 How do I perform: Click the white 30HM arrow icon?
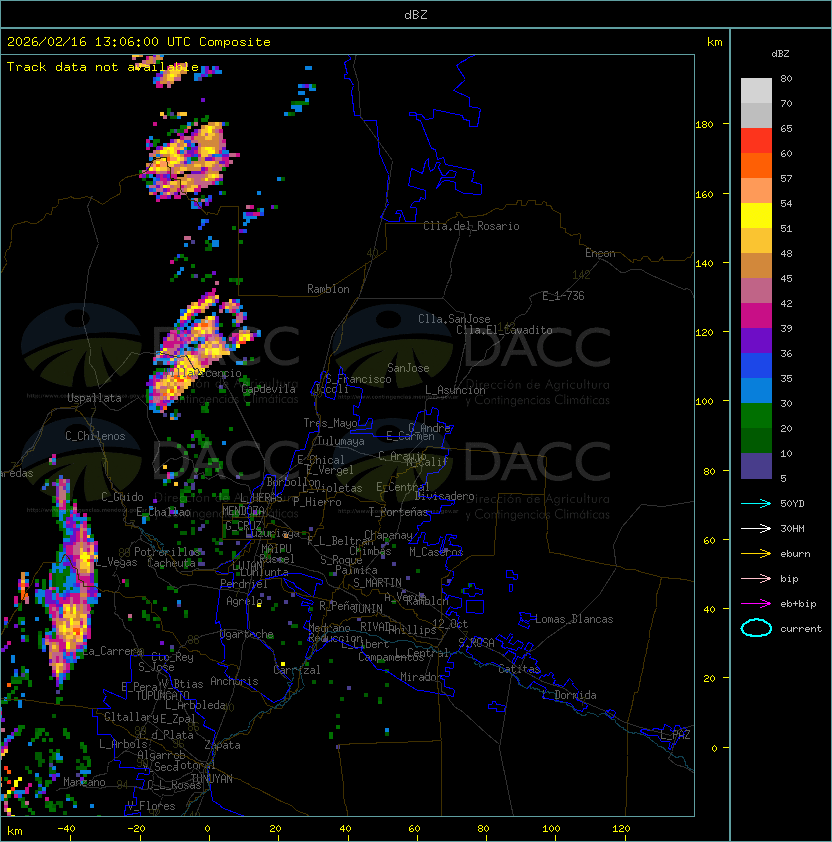click(756, 528)
